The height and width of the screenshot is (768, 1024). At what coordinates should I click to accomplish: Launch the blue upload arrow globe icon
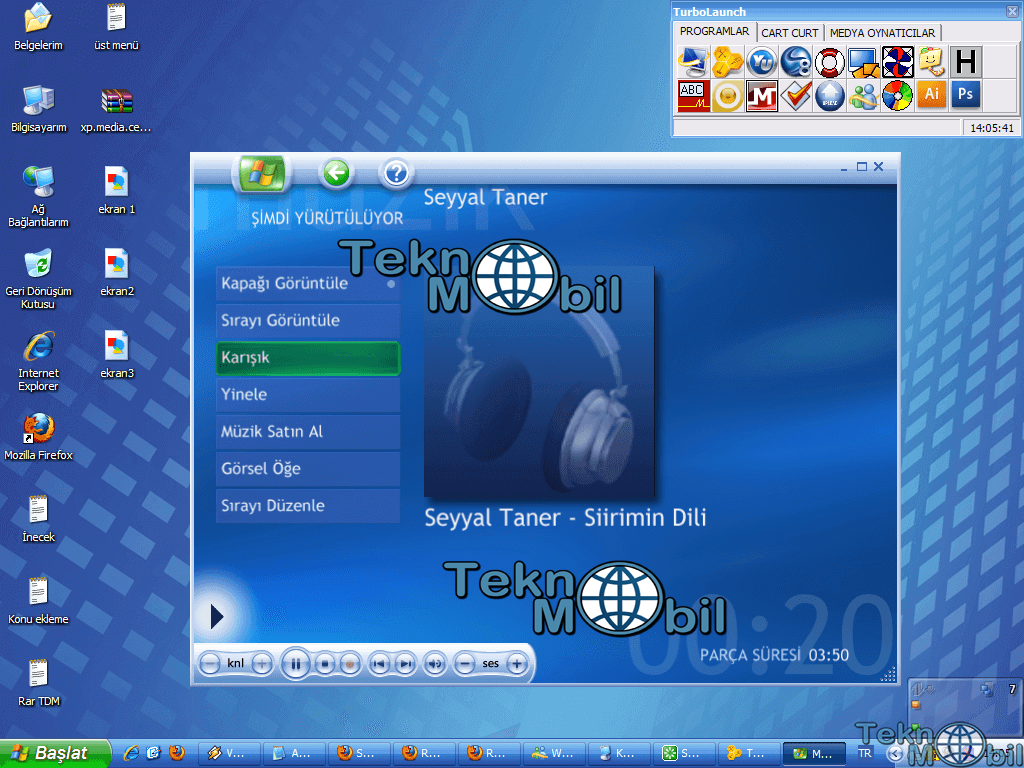point(829,96)
